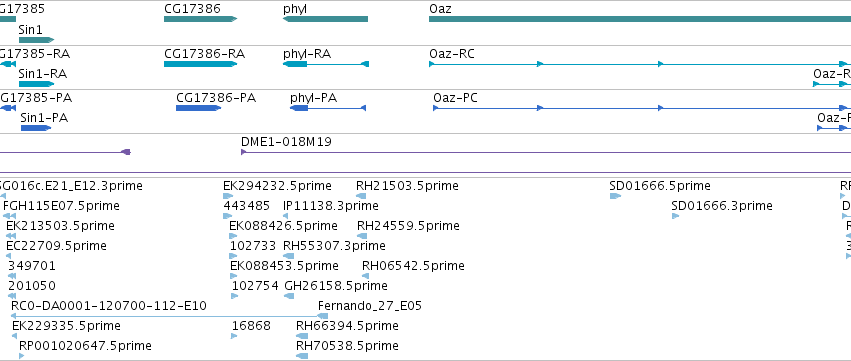This screenshot has width=851, height=361.
Task: Select the GH26158.5prime EST block
Action: tap(289, 296)
